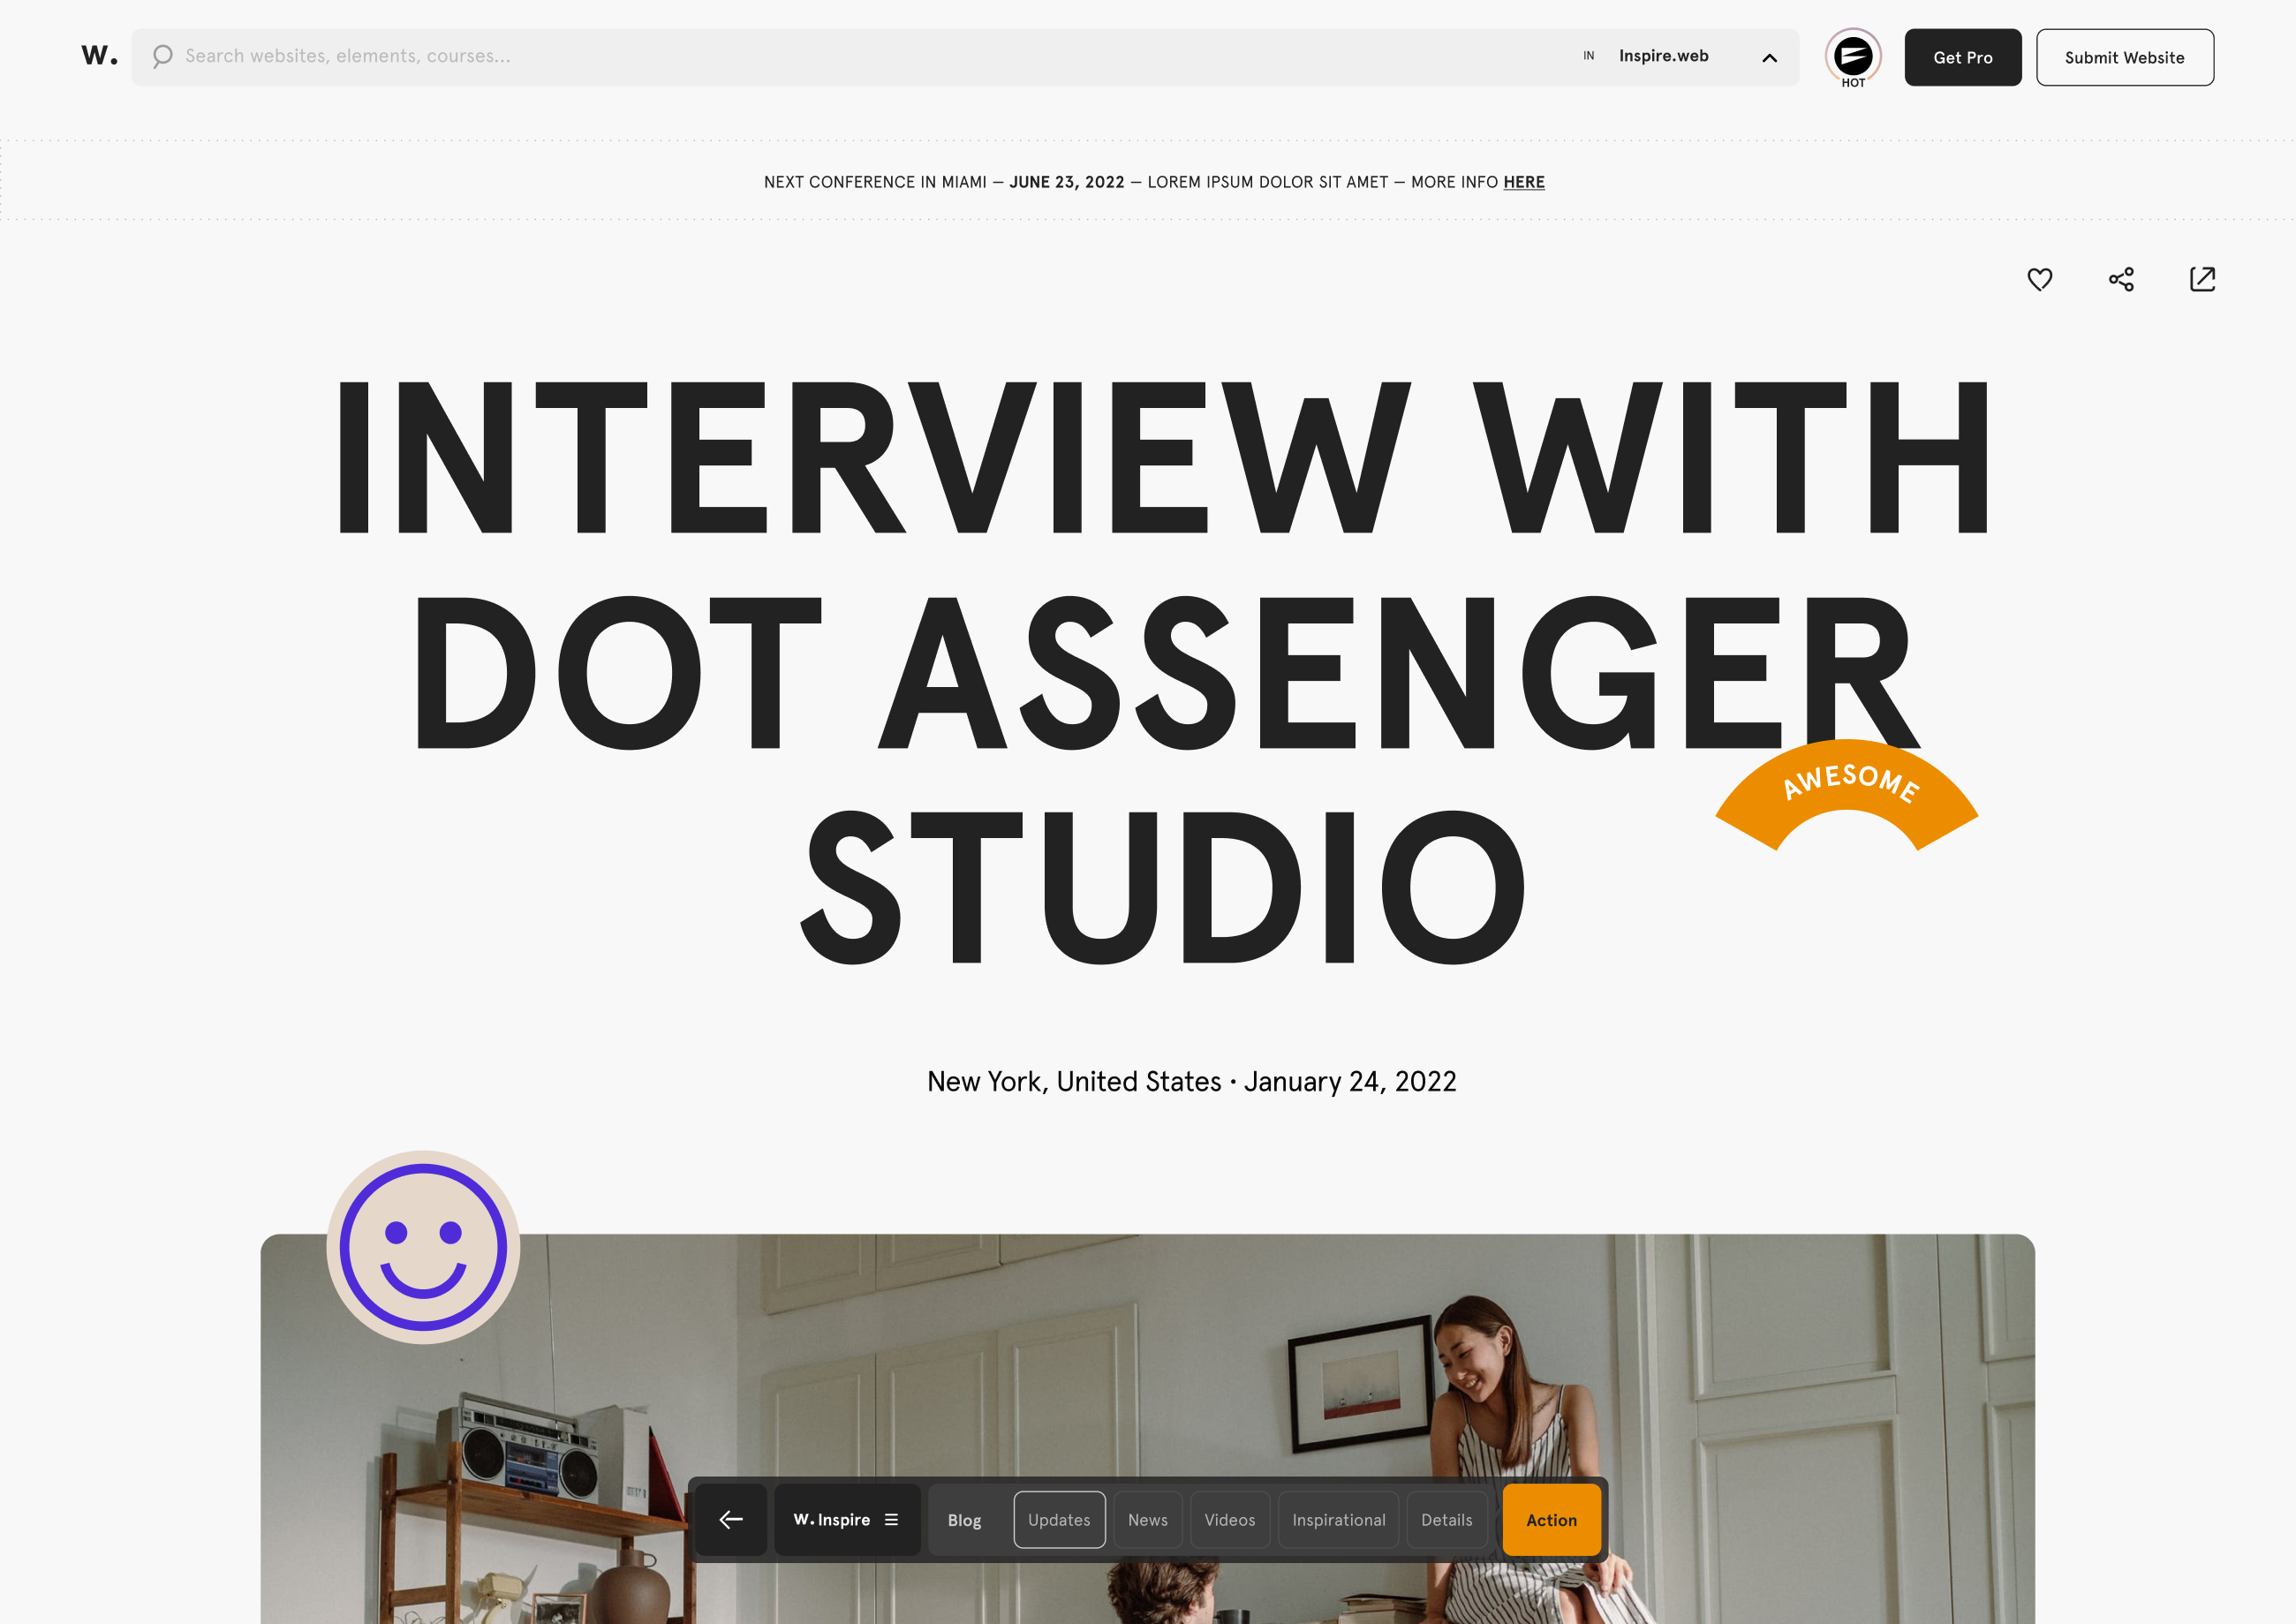Click the W. site logo
This screenshot has width=2296, height=1624.
click(x=99, y=56)
